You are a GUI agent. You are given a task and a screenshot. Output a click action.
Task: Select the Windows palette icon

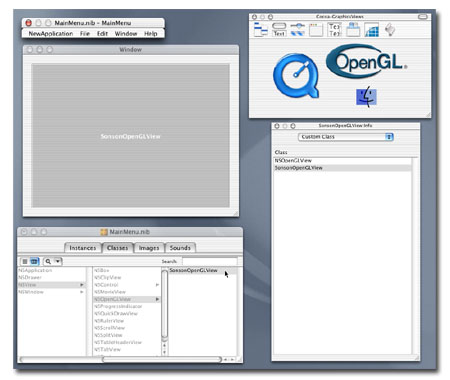pyautogui.click(x=316, y=29)
